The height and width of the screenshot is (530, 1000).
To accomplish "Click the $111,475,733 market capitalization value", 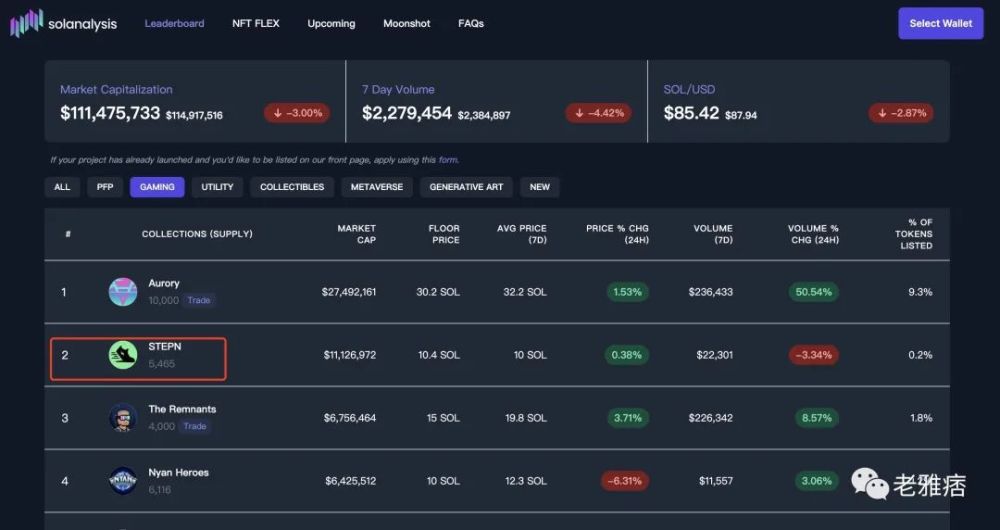I will tap(110, 113).
